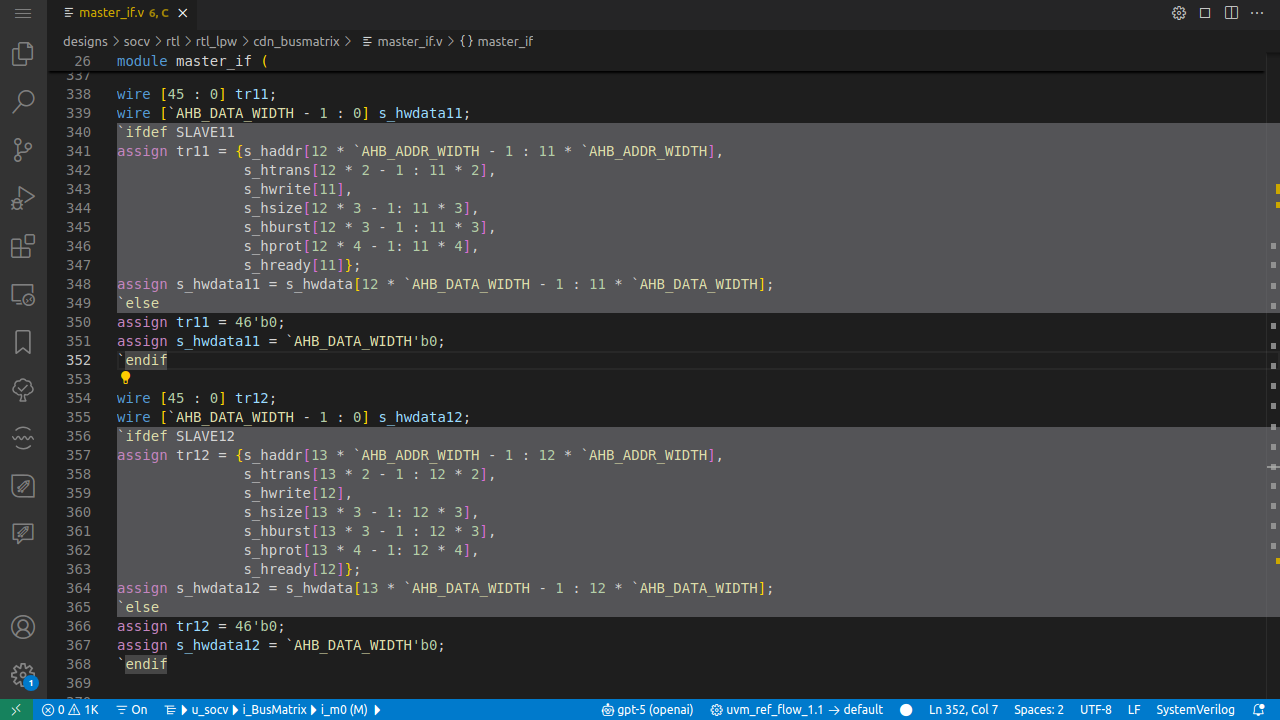Toggle the panel layout icon top right
Screen dimensions: 1280x720
pos(1204,13)
